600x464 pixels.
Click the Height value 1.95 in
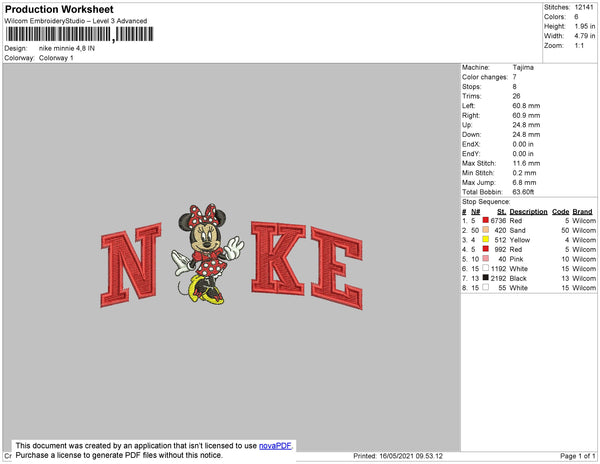[x=585, y=26]
